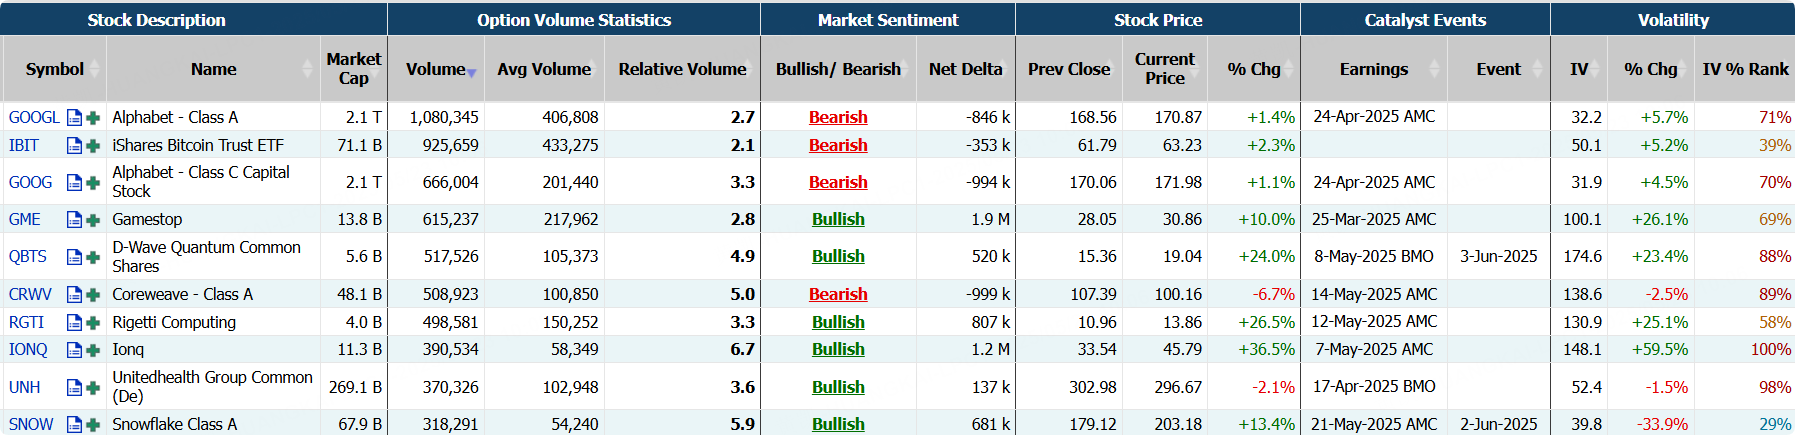Open the GME symbol link

point(25,220)
